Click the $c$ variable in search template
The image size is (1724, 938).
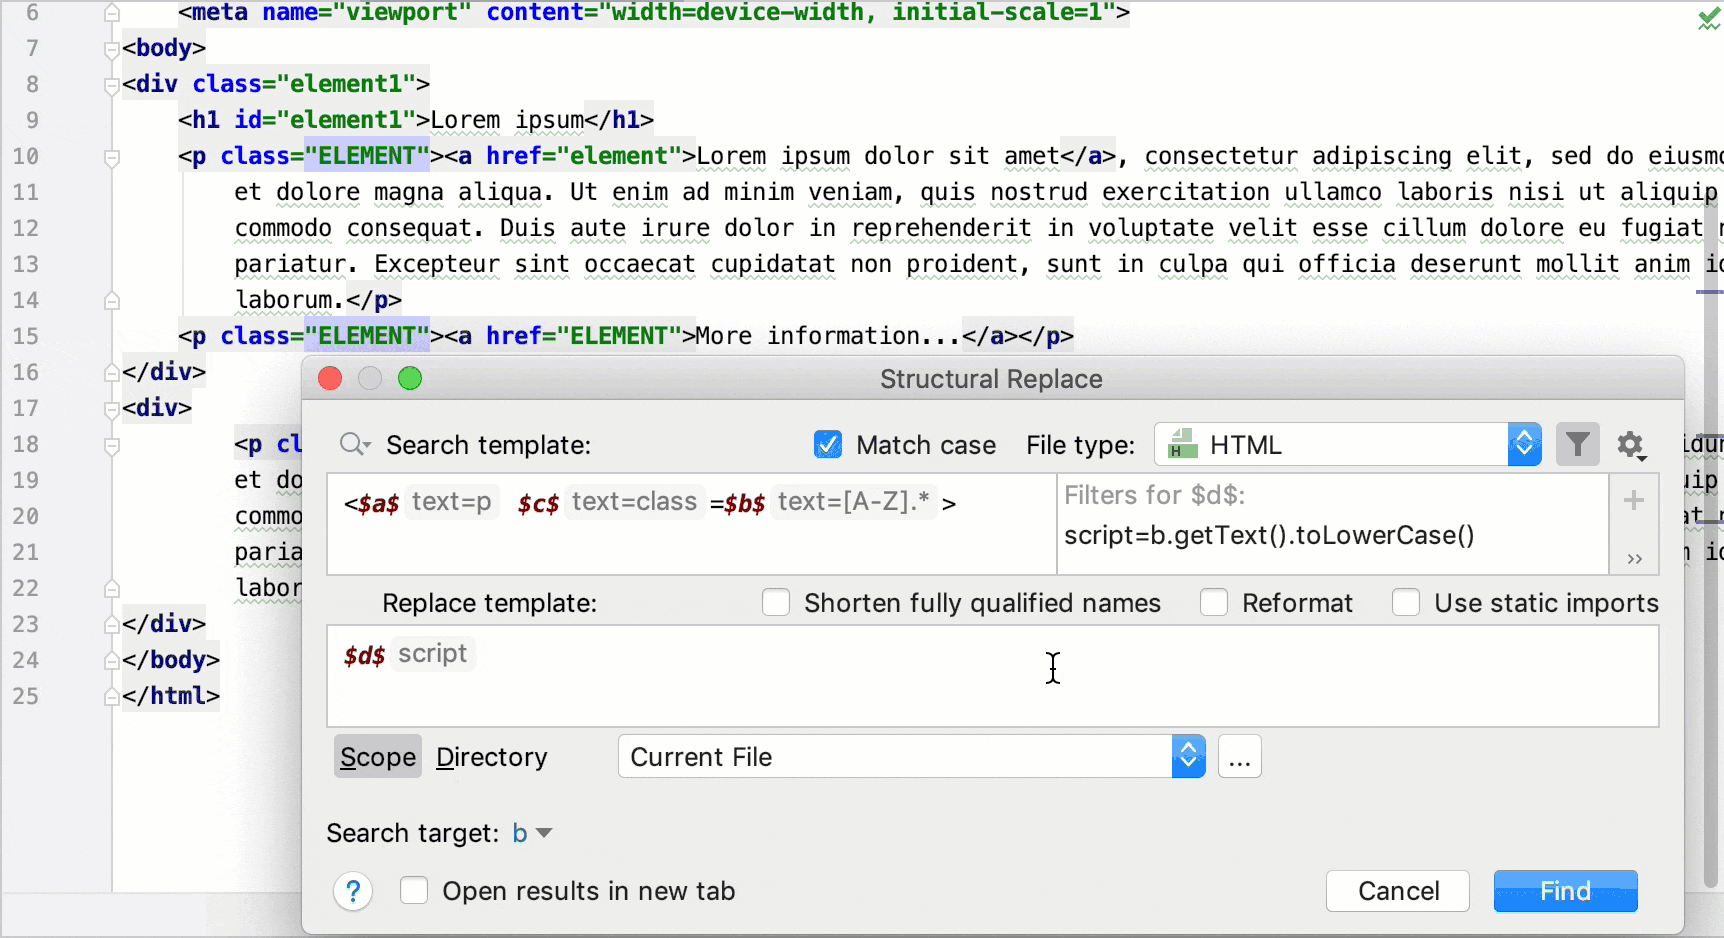(538, 503)
